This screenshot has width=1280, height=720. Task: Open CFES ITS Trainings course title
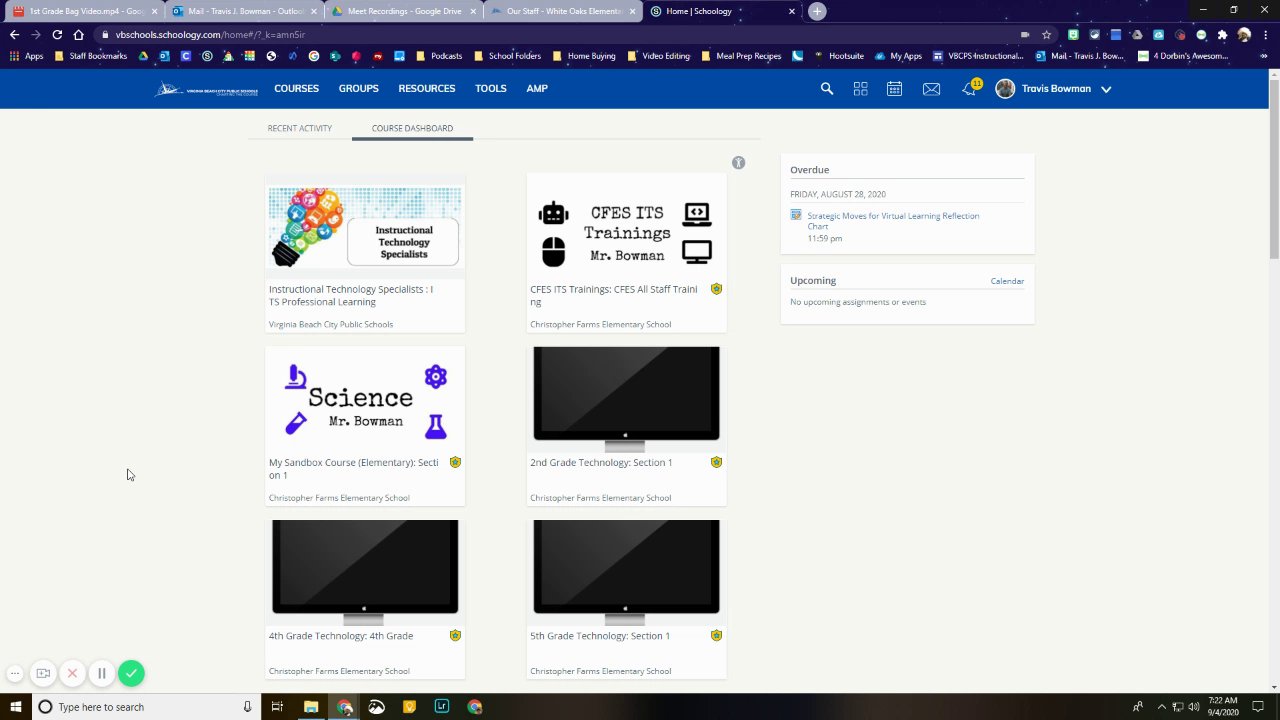point(613,295)
